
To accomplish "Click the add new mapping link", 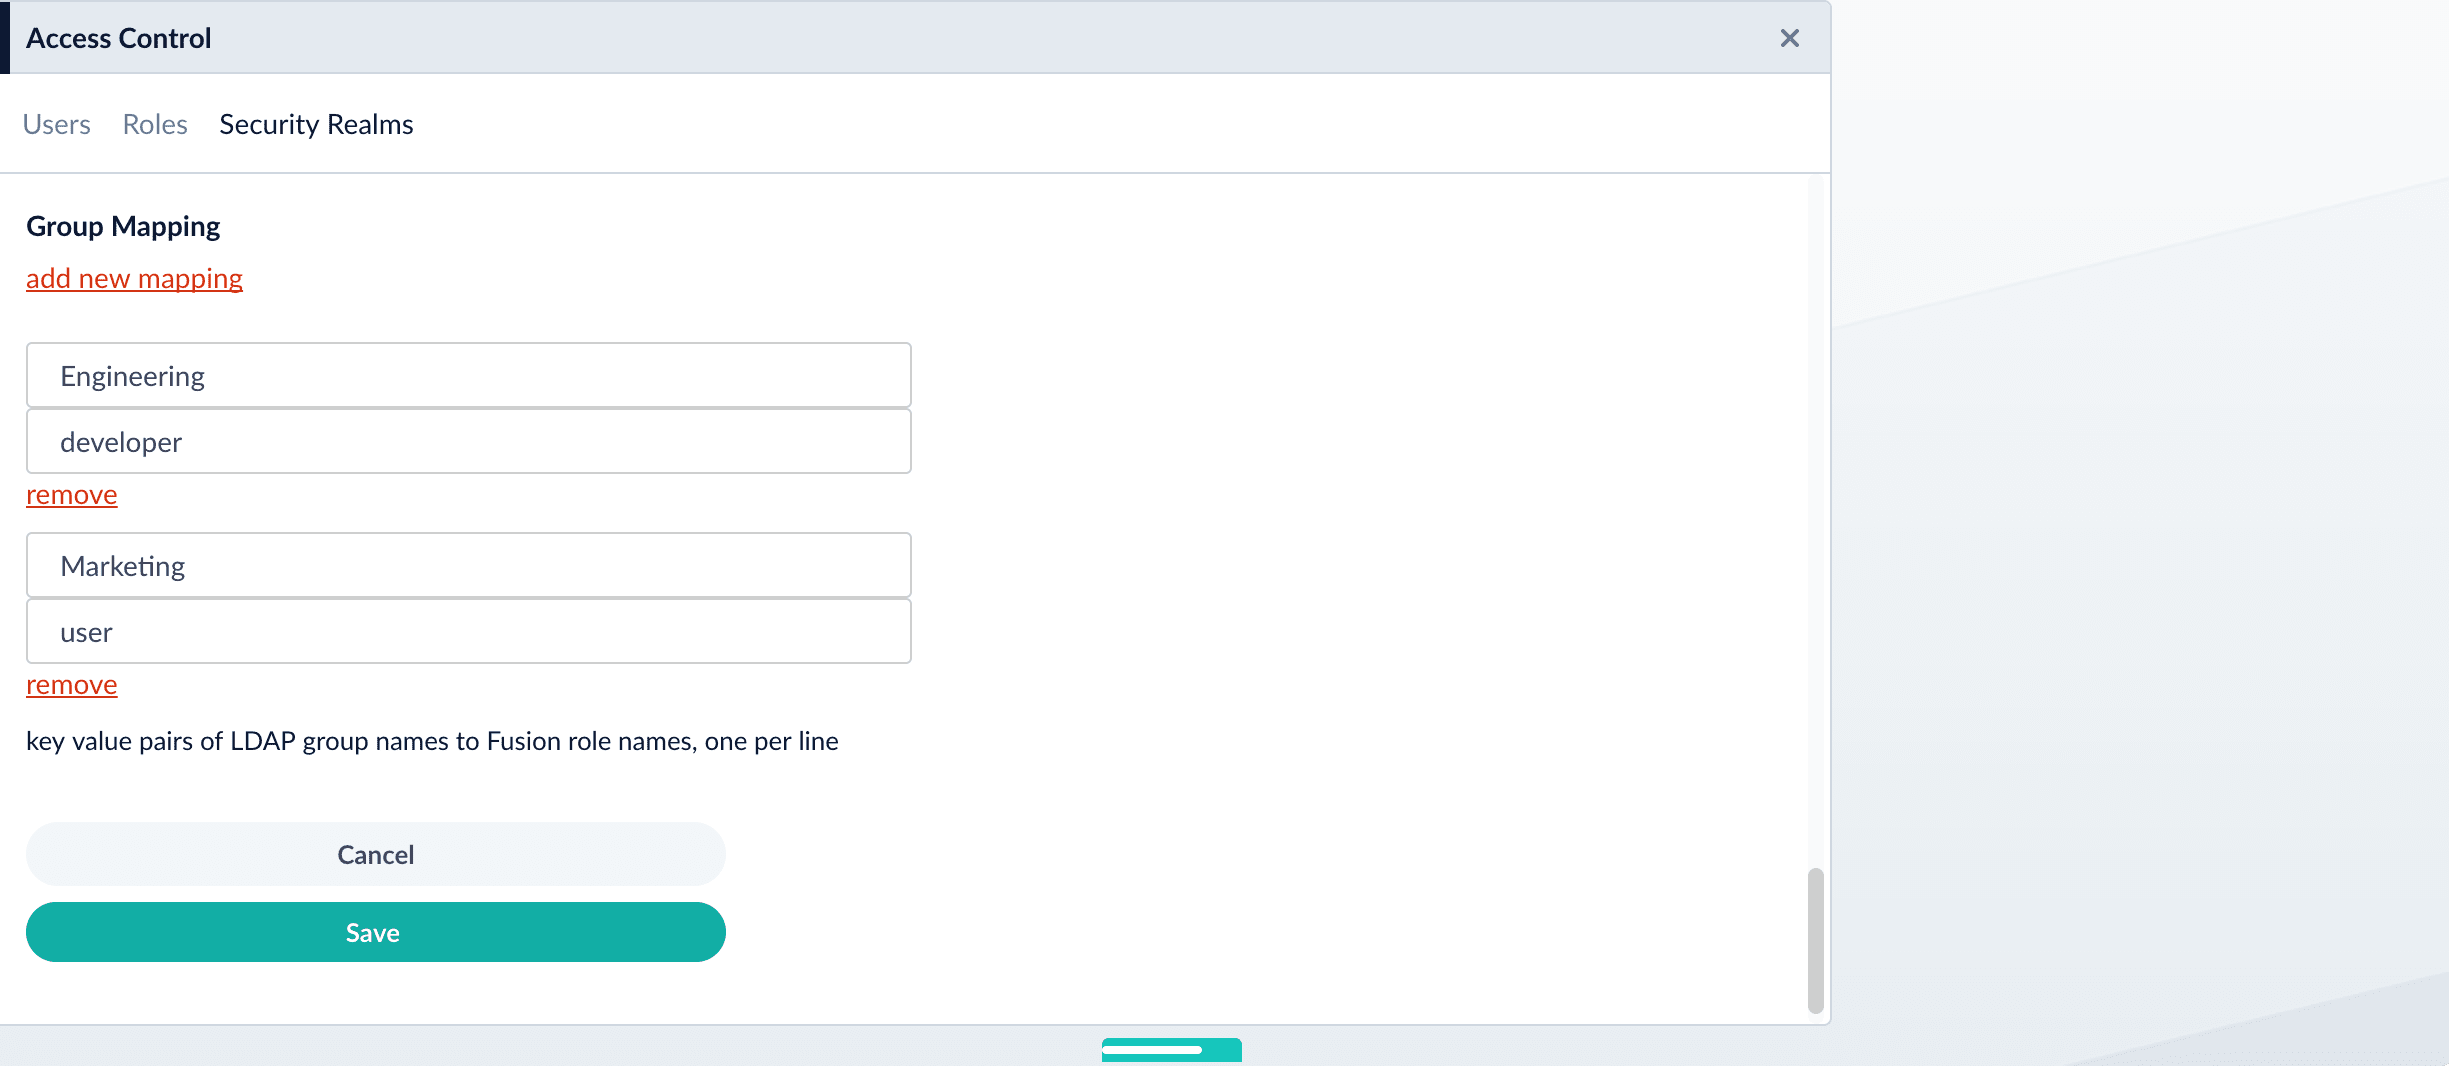I will pos(134,278).
